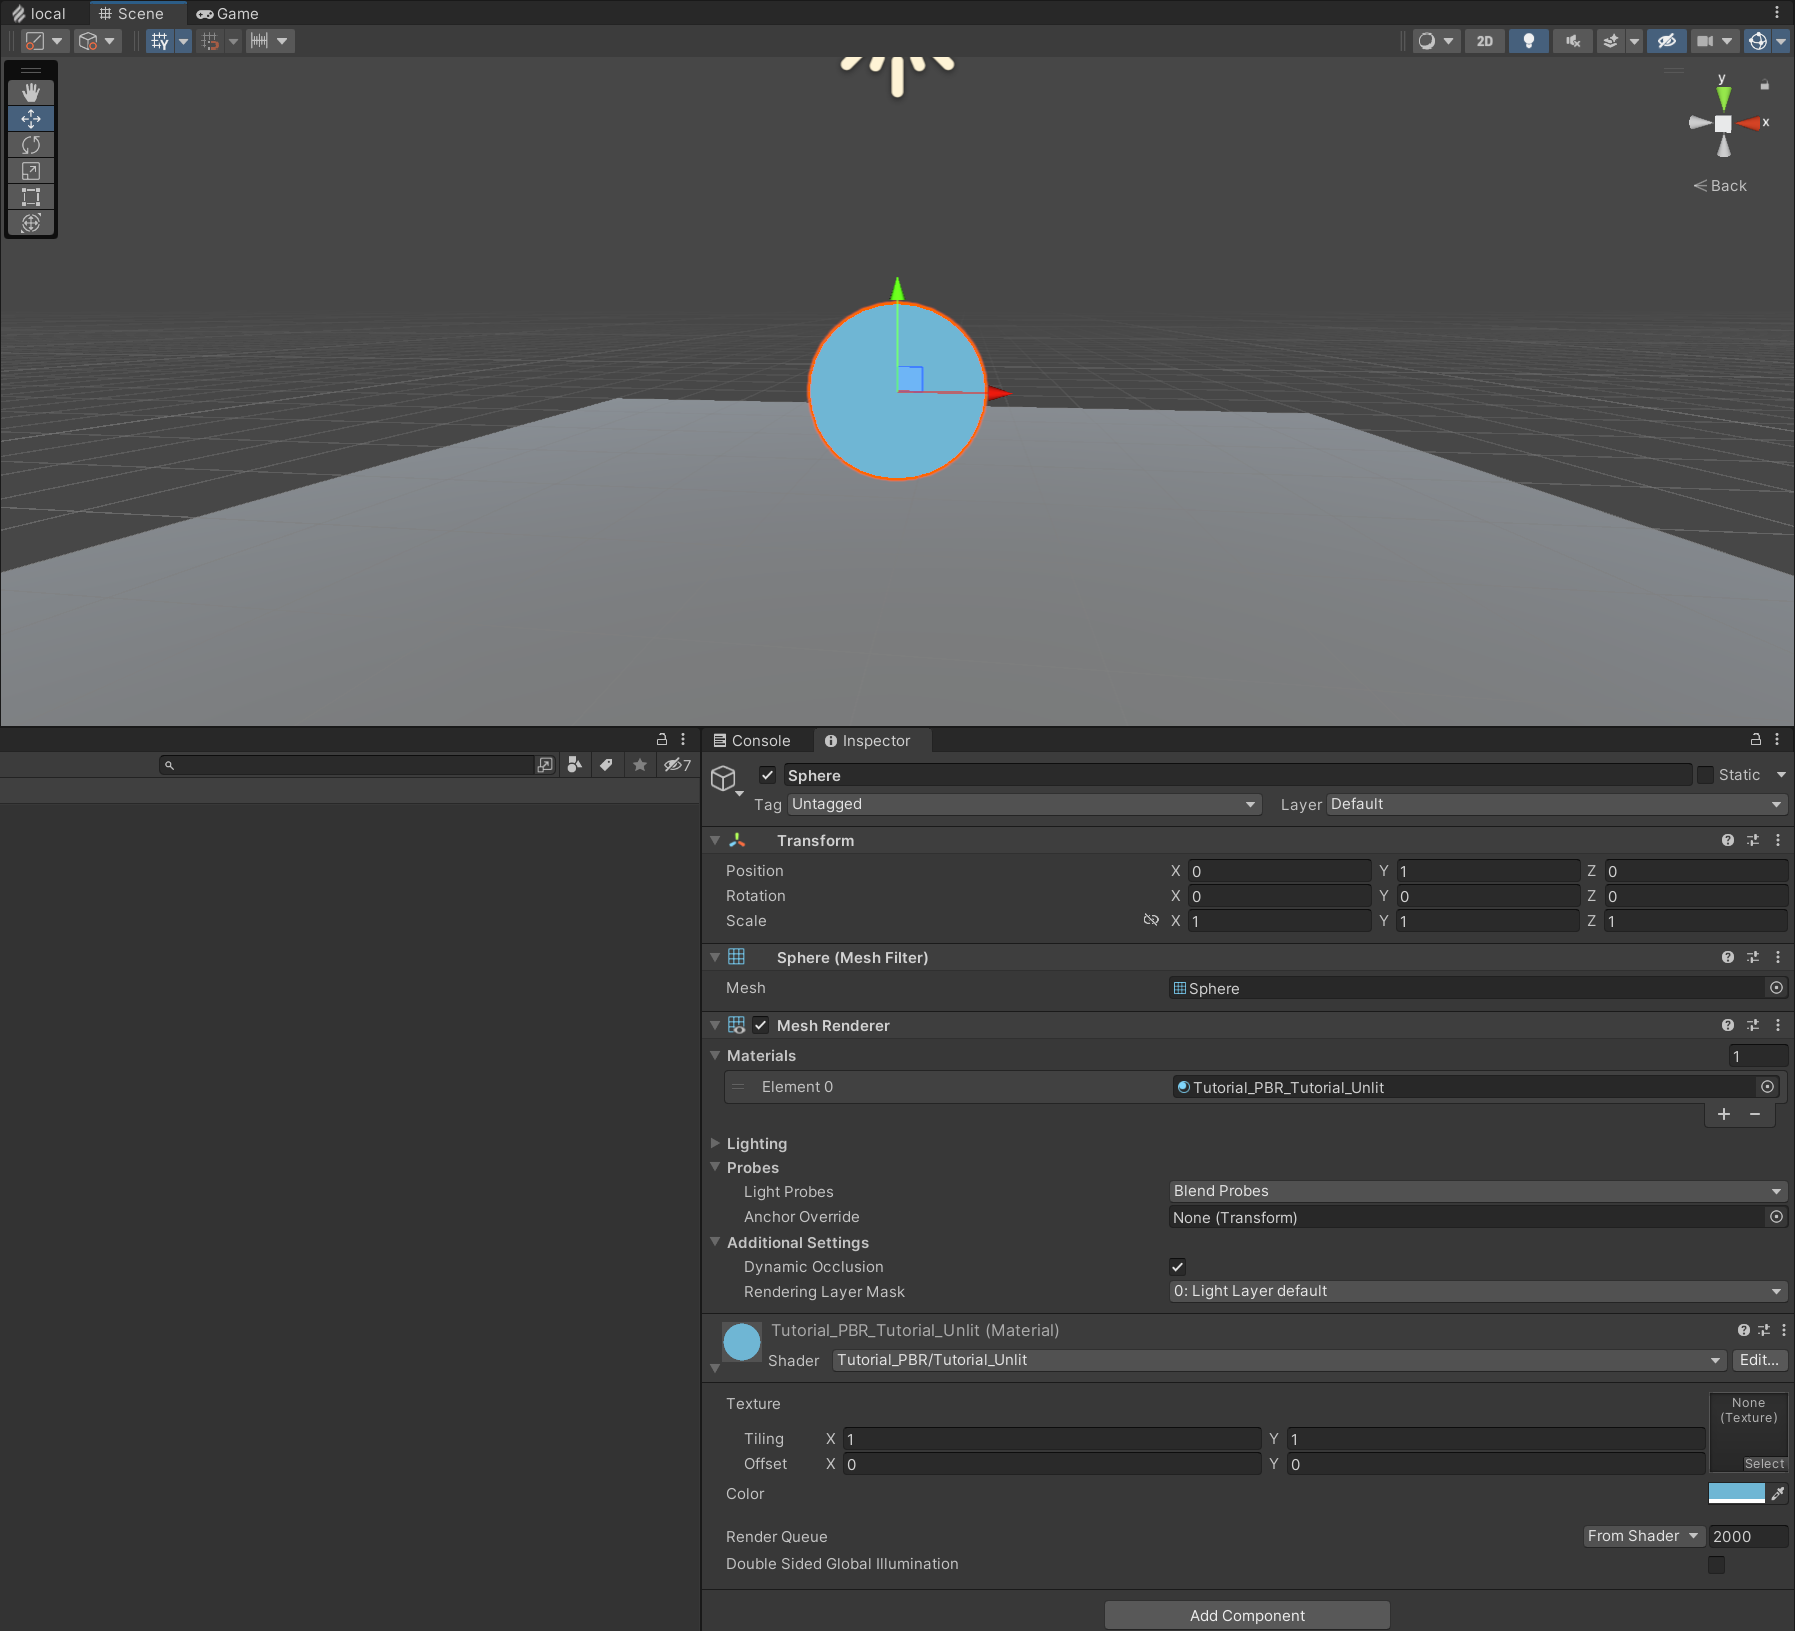Collapse the Transform component
The image size is (1795, 1631).
click(715, 840)
